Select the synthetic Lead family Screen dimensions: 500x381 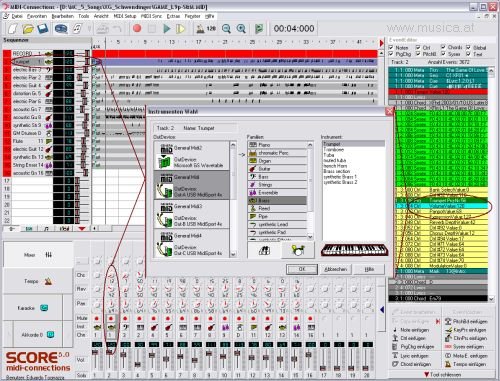point(277,225)
